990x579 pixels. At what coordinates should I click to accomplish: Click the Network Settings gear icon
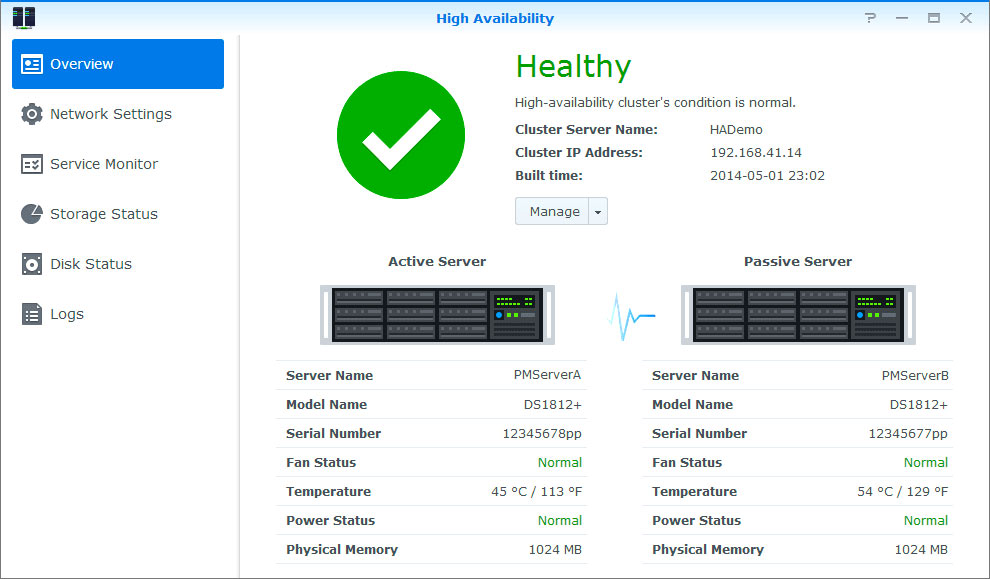tap(32, 114)
